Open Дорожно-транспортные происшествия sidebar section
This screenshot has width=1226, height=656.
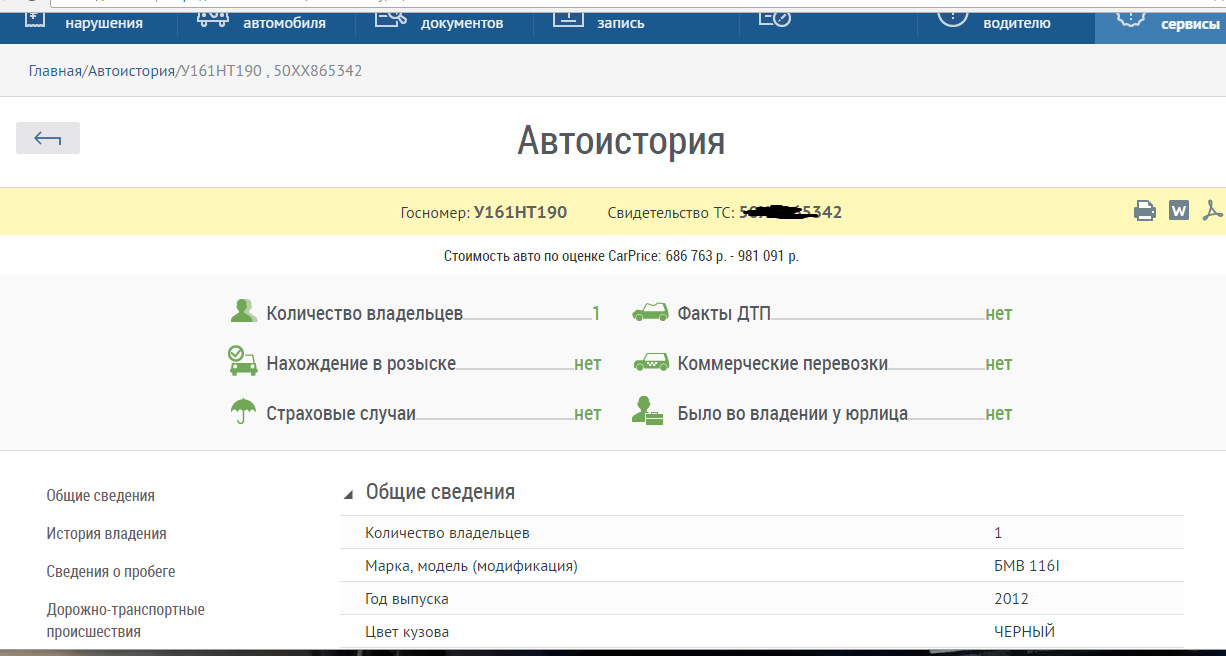[125, 620]
